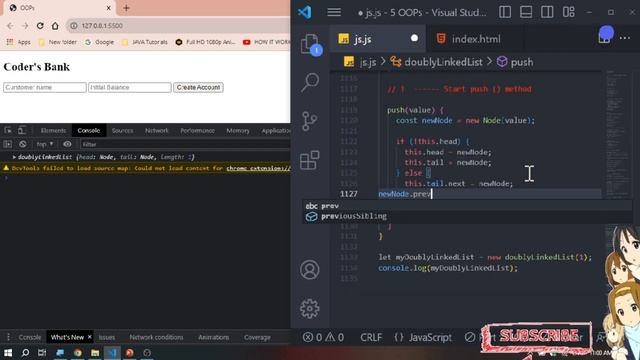Viewport: 640px width, 360px height.
Task: Go to Chrome home page
Action: click(55, 26)
